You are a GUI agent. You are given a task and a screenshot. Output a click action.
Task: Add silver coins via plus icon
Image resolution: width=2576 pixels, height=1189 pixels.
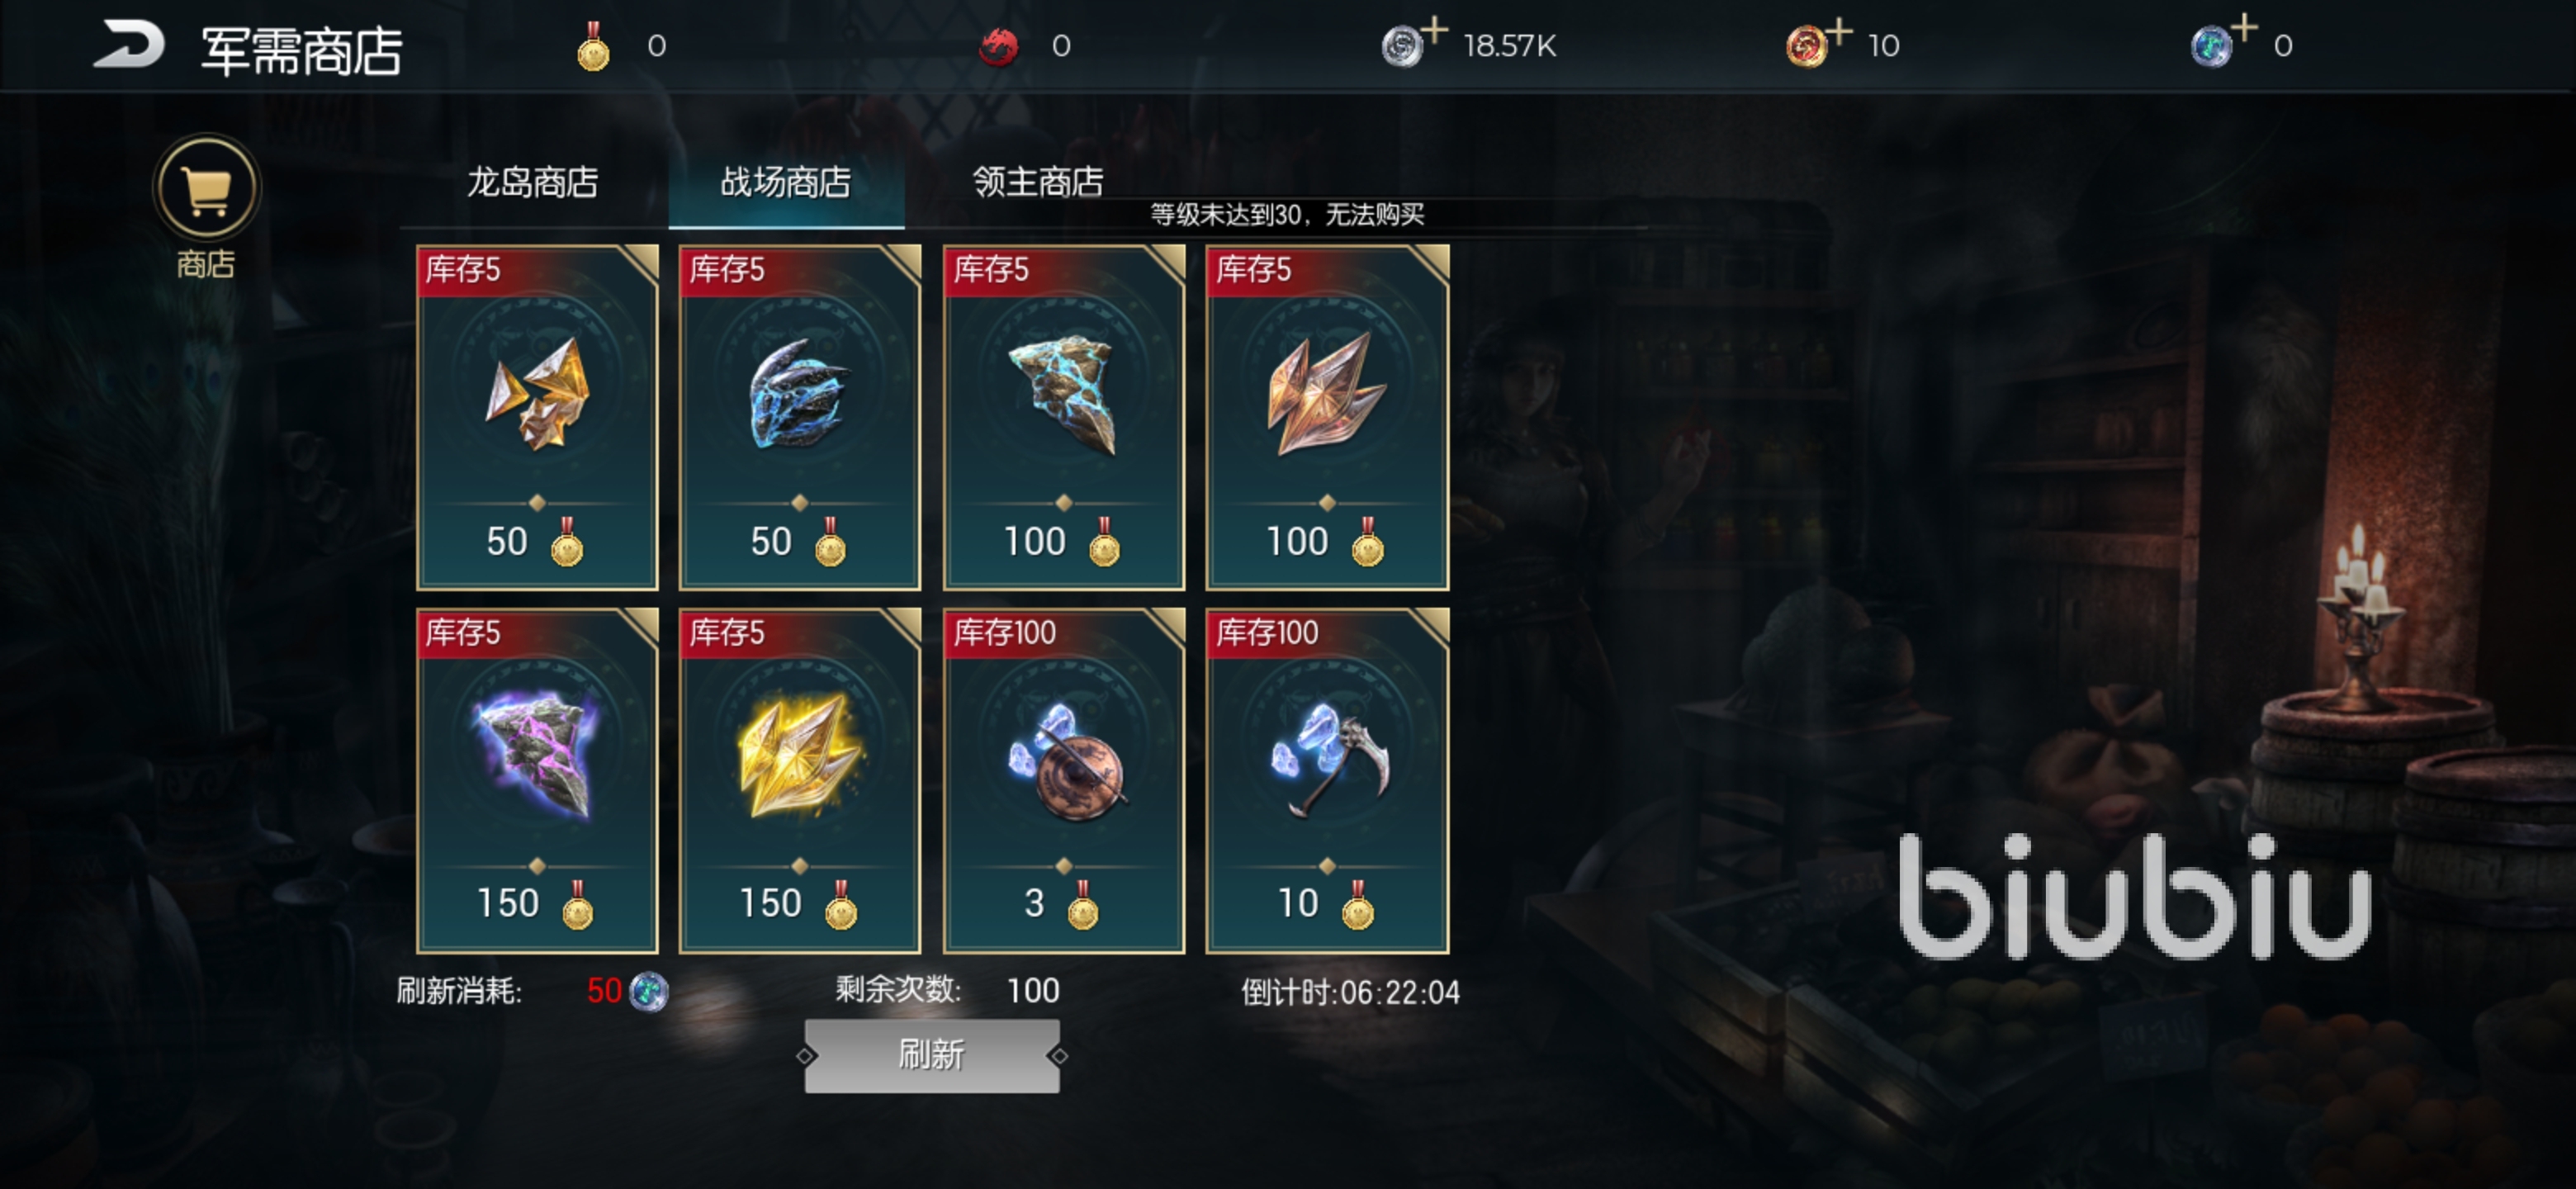point(1434,31)
